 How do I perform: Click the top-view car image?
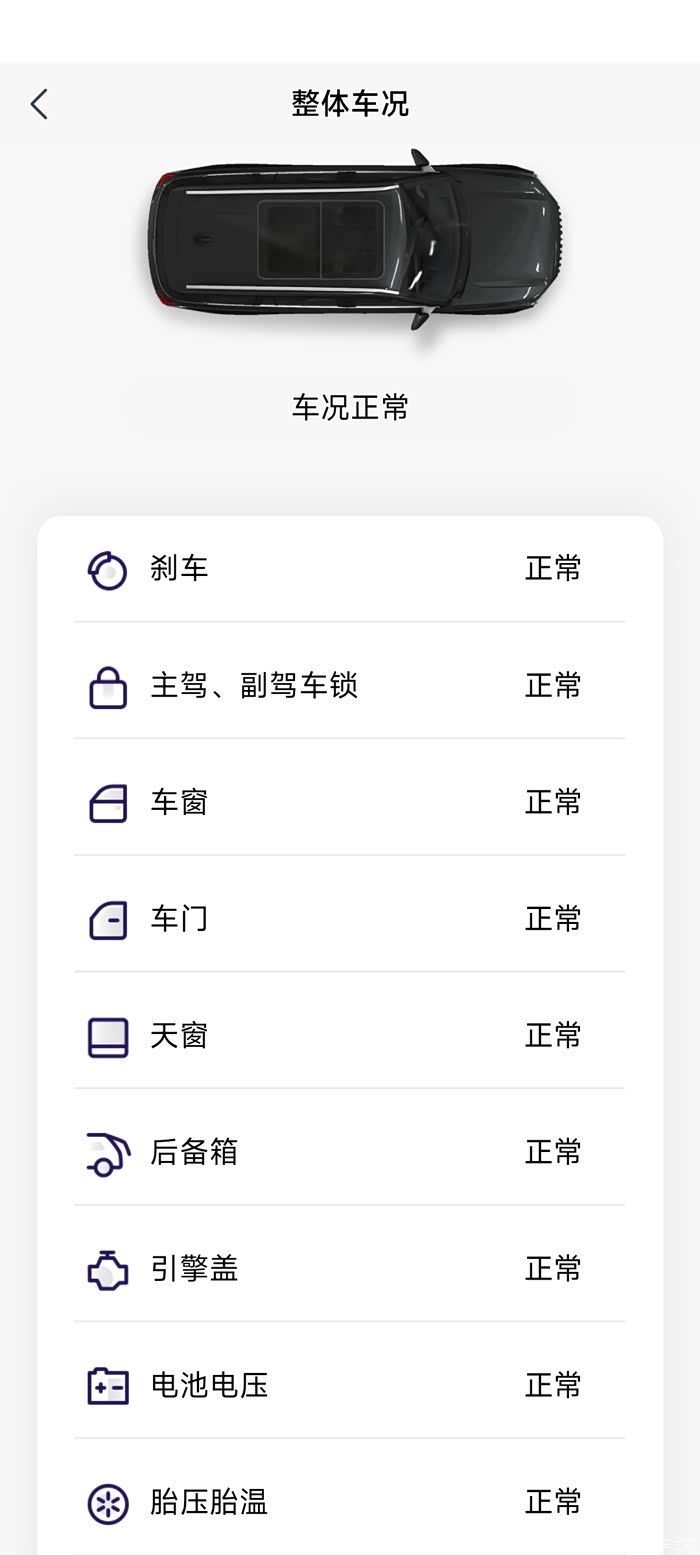(354, 241)
